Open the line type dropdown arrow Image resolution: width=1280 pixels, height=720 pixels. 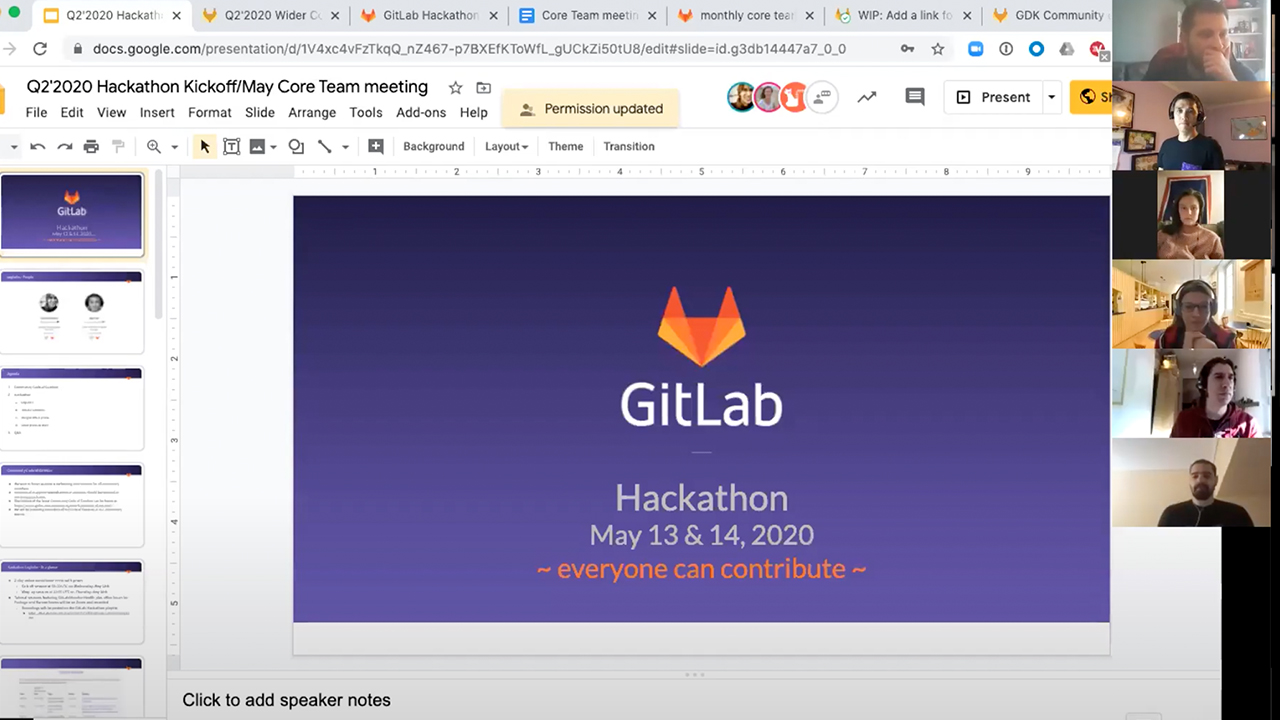[345, 147]
